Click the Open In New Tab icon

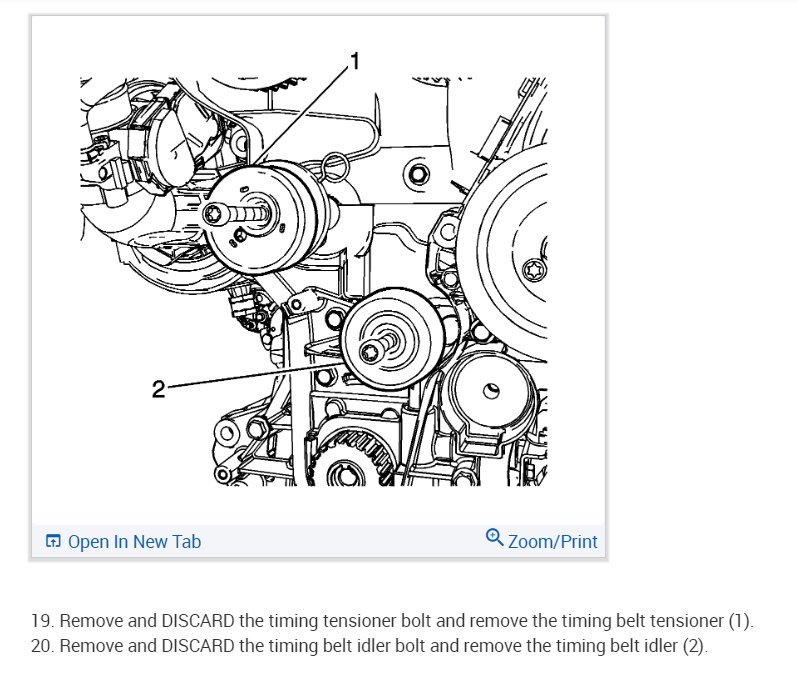pos(53,541)
